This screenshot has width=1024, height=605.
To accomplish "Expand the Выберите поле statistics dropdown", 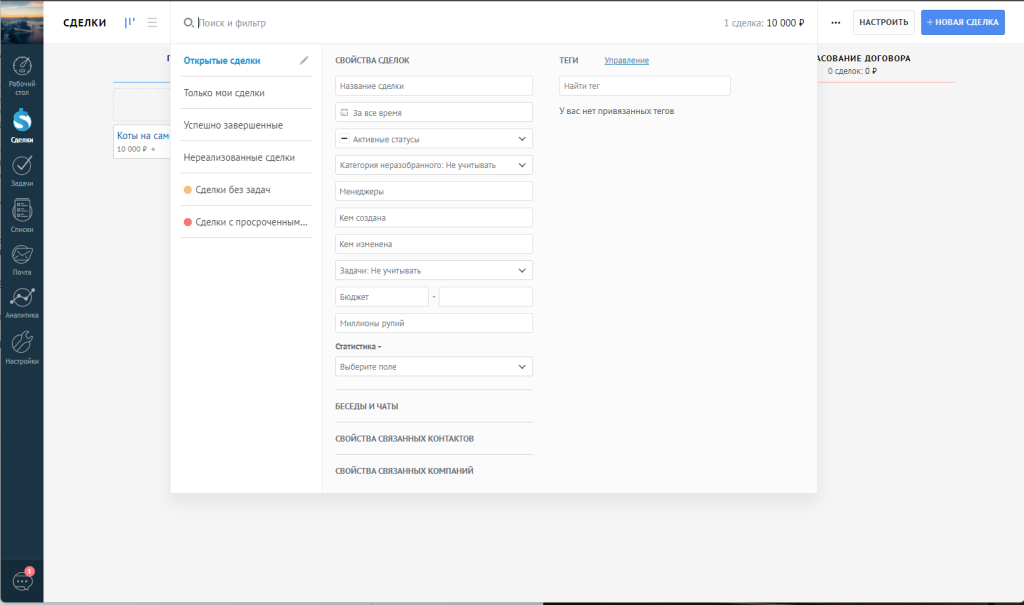I will [433, 367].
